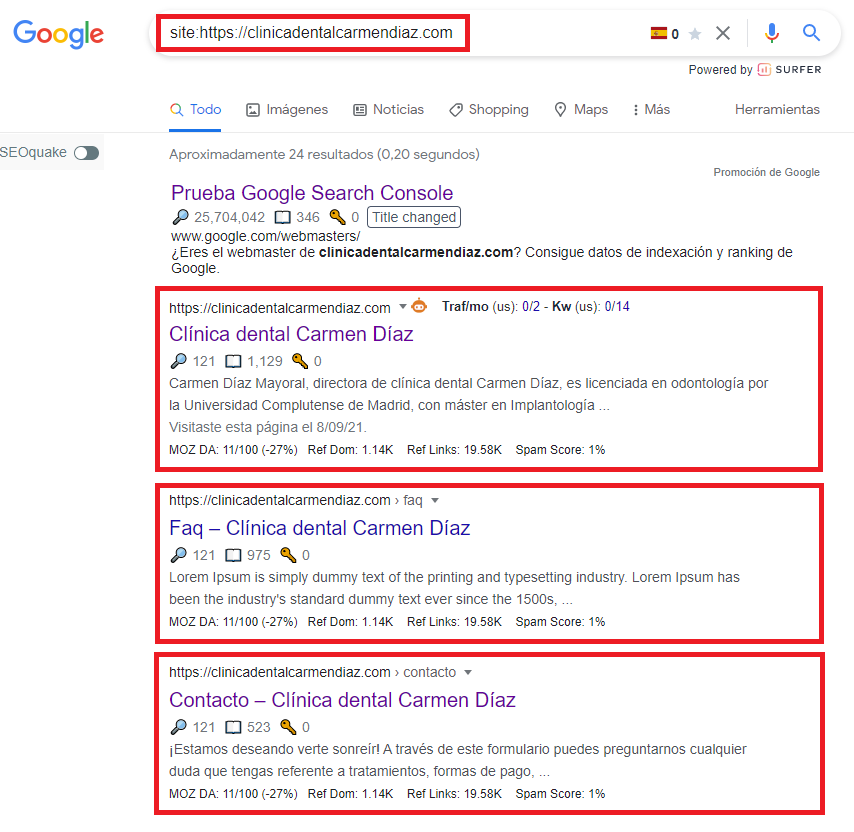Open the Más menu
The height and width of the screenshot is (832, 854).
651,110
